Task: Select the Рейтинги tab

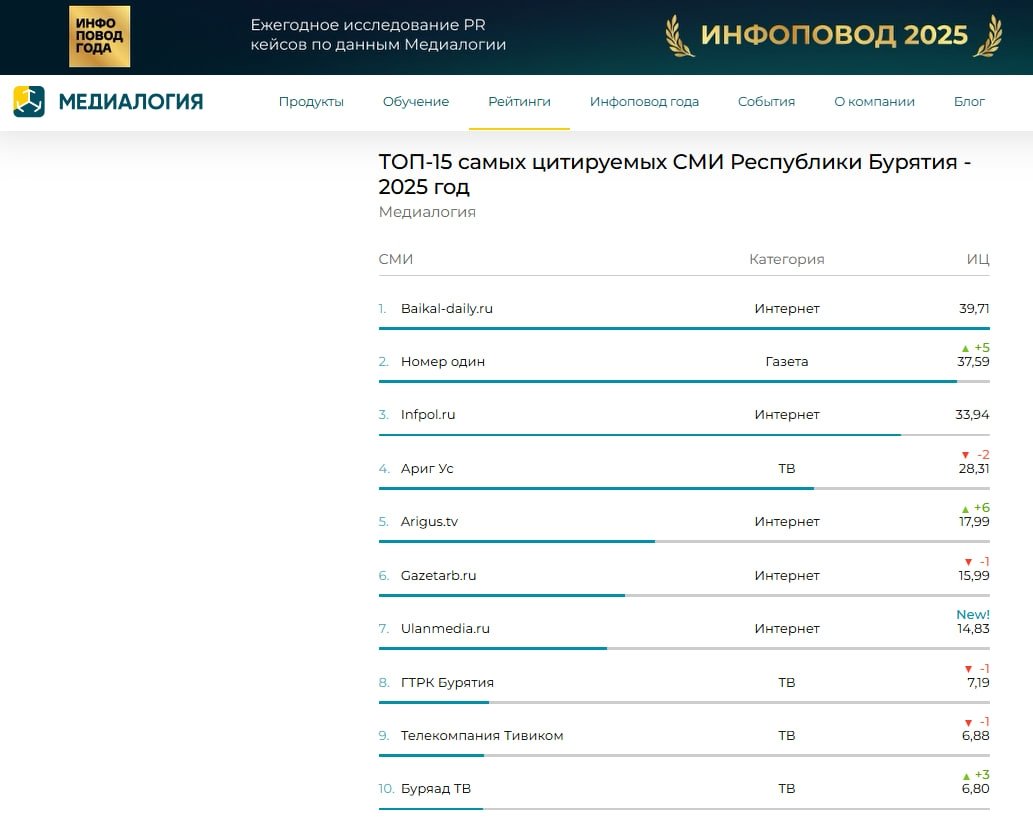Action: coord(519,101)
